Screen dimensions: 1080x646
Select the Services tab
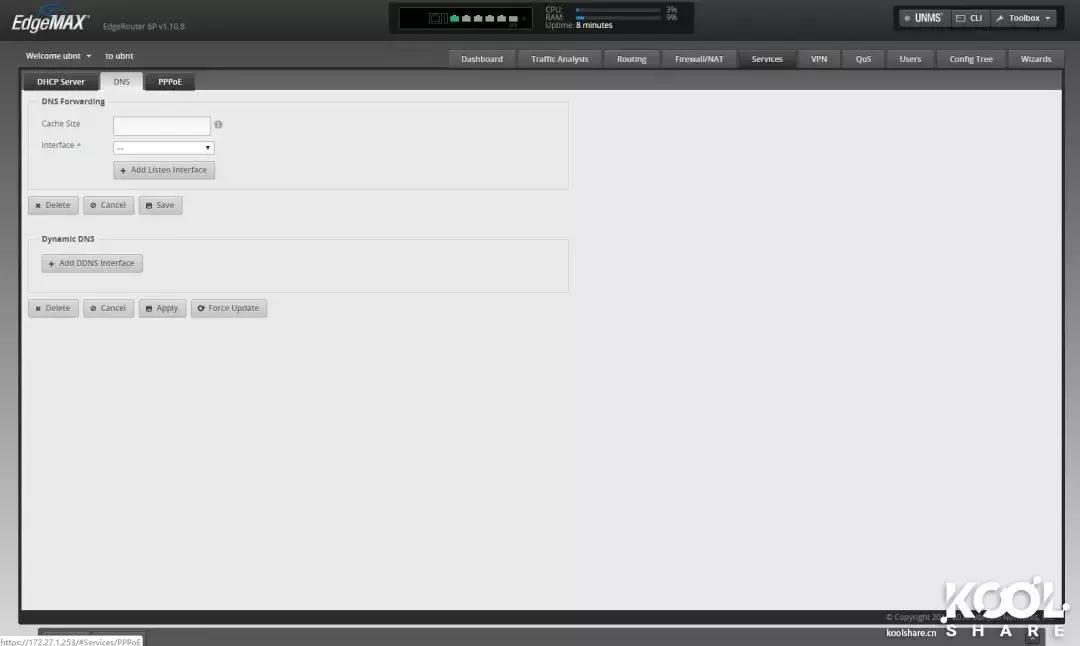pyautogui.click(x=767, y=59)
